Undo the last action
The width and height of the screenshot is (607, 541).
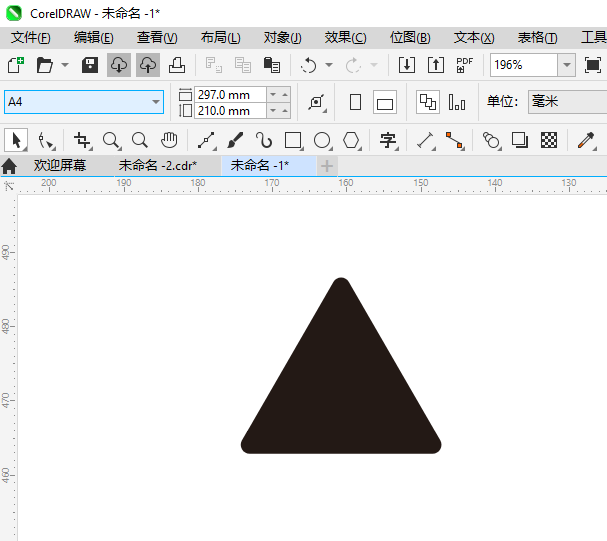point(309,65)
